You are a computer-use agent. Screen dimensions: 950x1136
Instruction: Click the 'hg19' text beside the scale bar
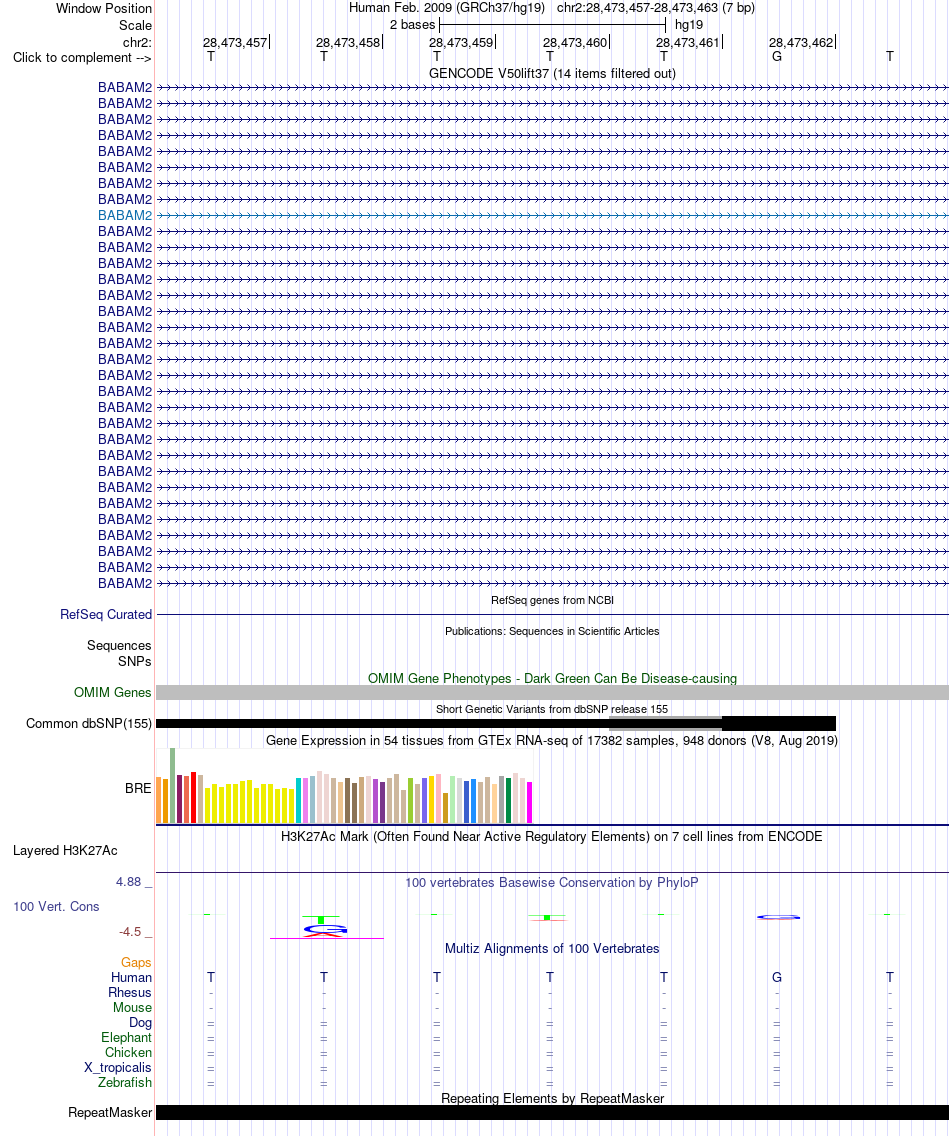[688, 25]
